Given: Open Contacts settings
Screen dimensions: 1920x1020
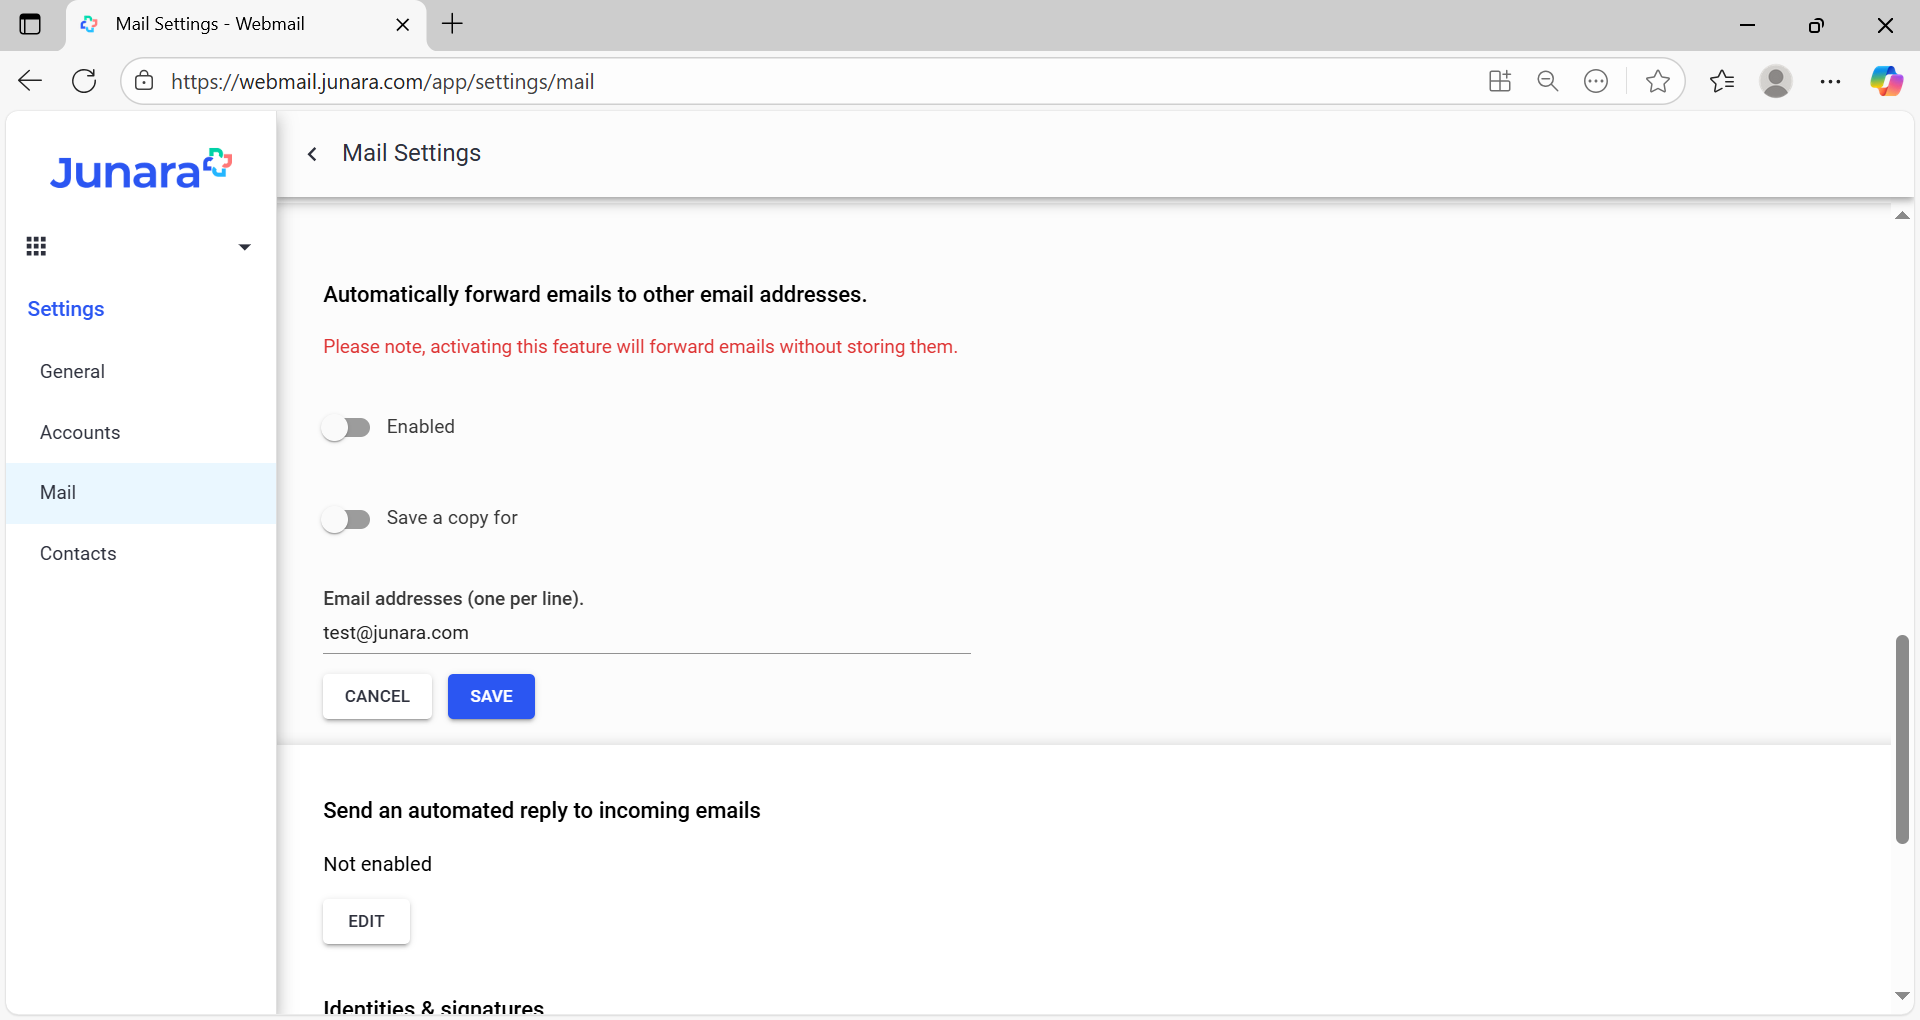Looking at the screenshot, I should click(x=141, y=554).
